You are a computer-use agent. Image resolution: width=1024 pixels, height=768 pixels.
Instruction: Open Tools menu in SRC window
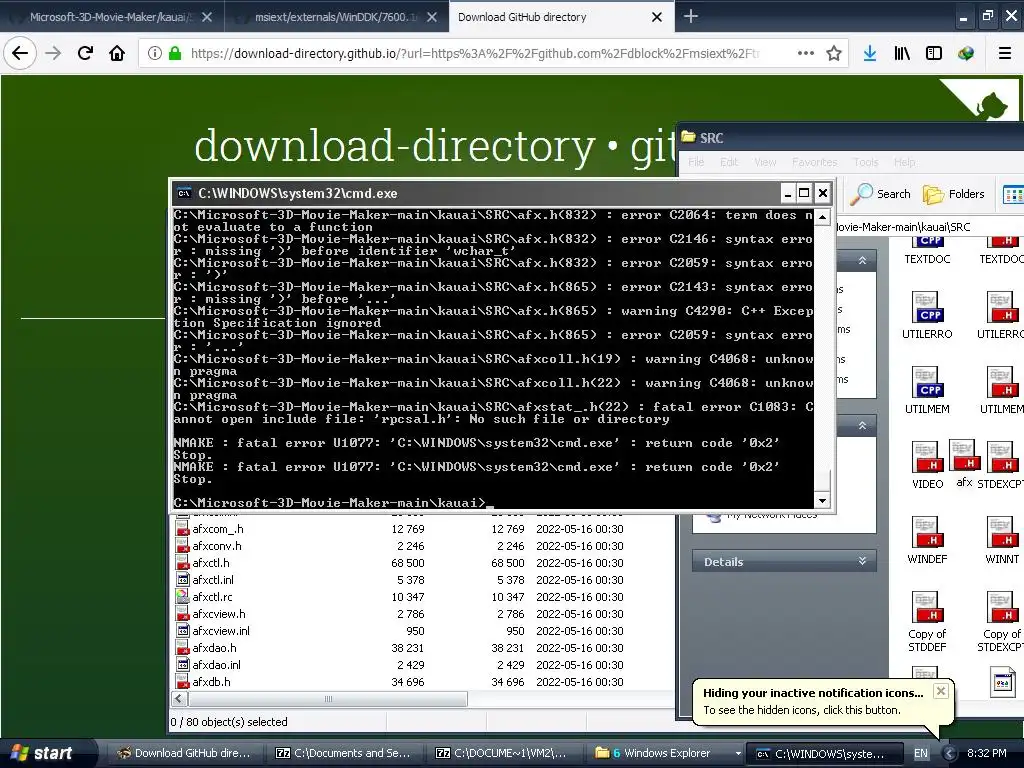point(865,162)
